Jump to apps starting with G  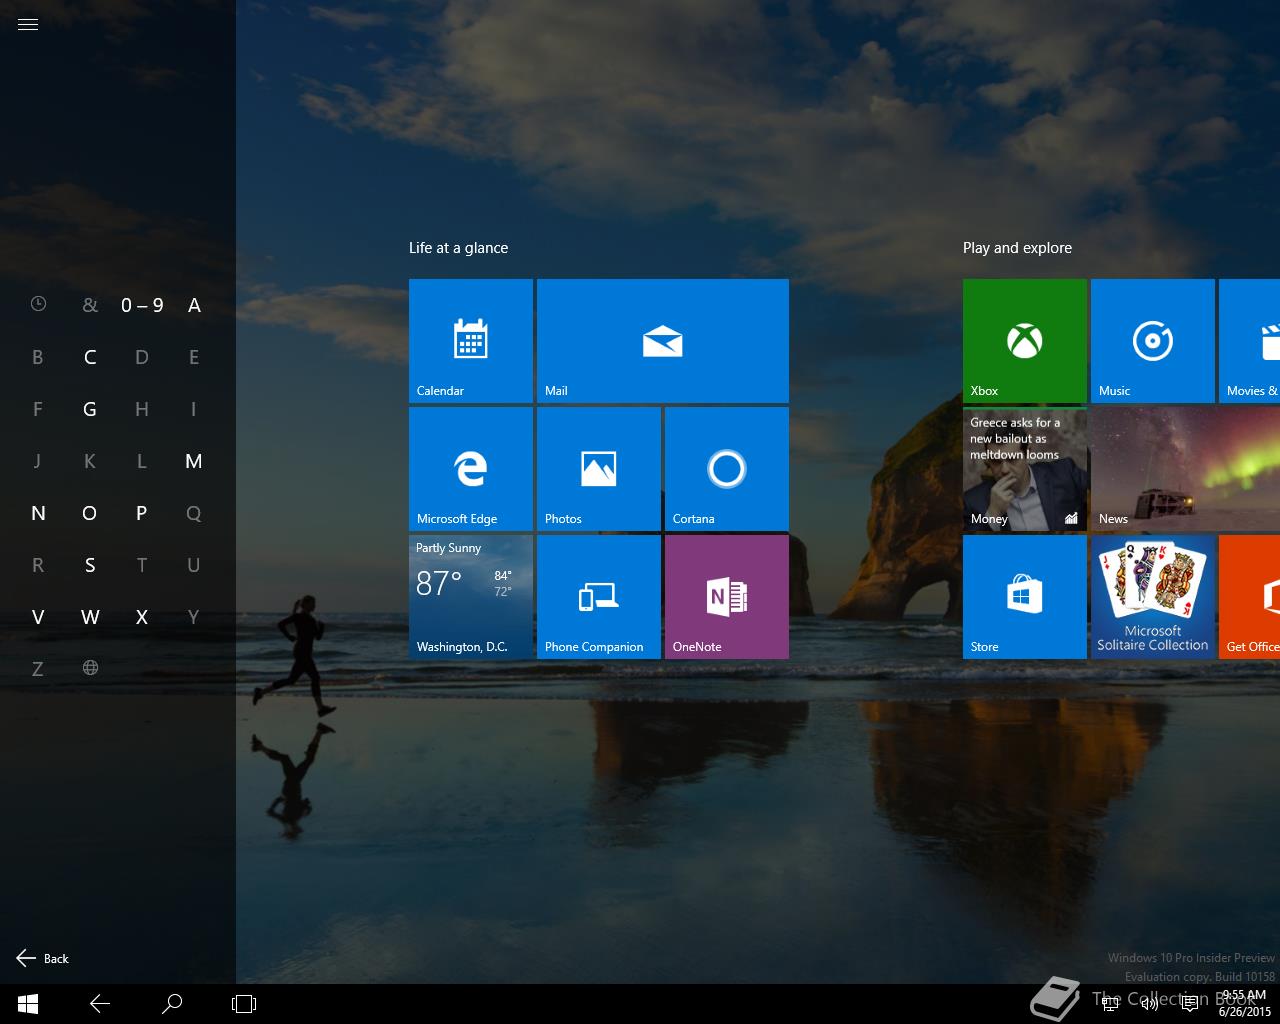[x=90, y=409]
